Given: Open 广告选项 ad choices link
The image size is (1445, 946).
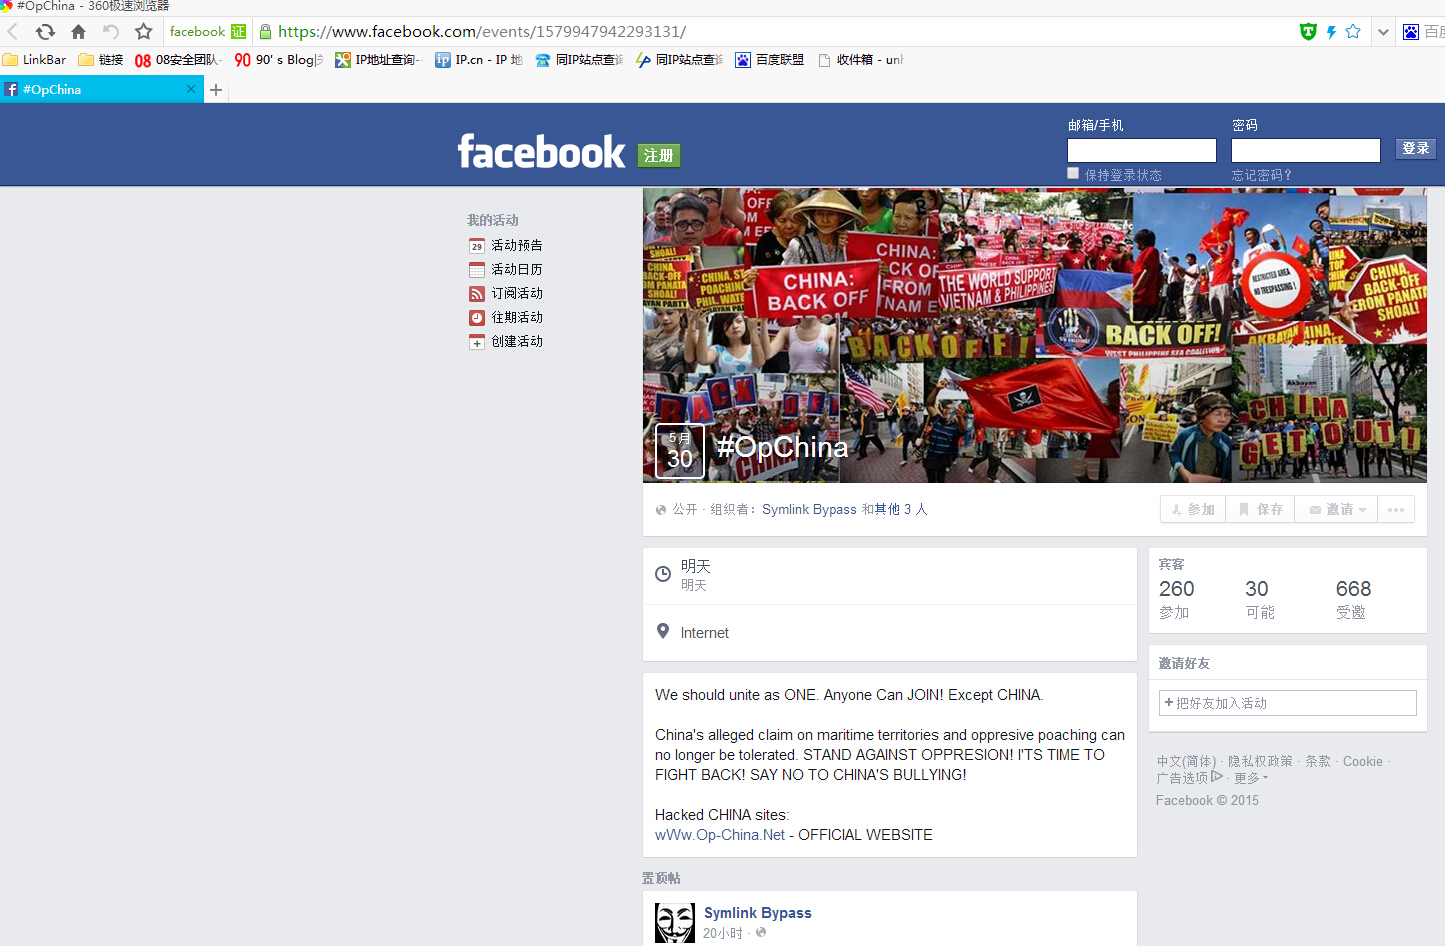Looking at the screenshot, I should click(x=1189, y=777).
